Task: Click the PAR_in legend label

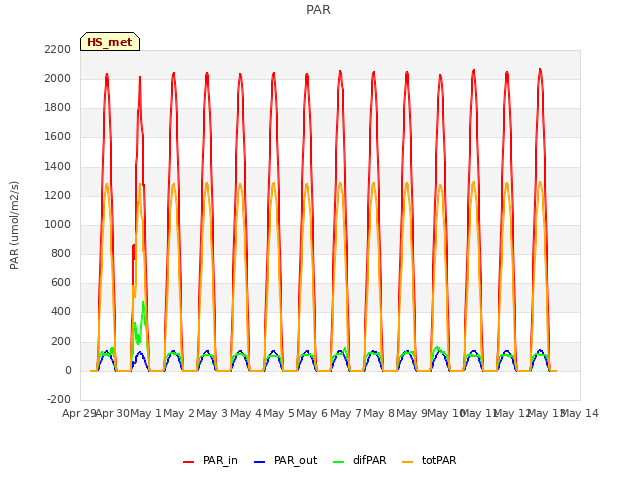Action: pyautogui.click(x=220, y=460)
